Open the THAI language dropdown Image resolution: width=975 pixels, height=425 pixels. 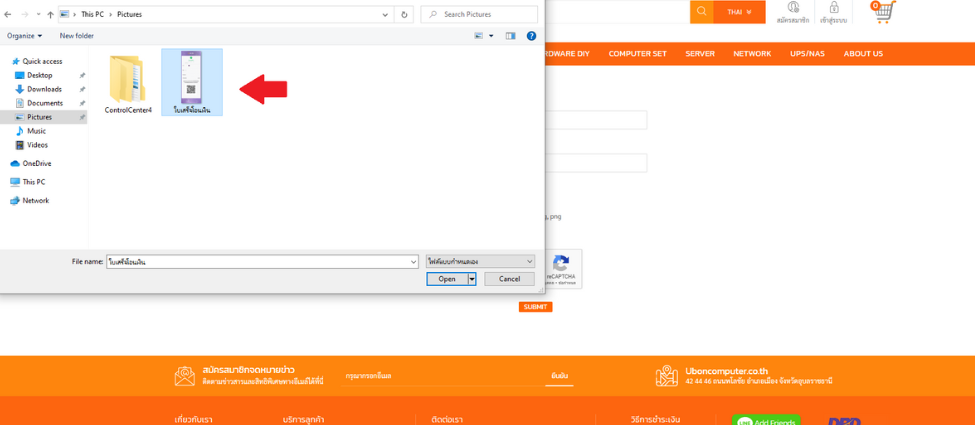coord(740,12)
